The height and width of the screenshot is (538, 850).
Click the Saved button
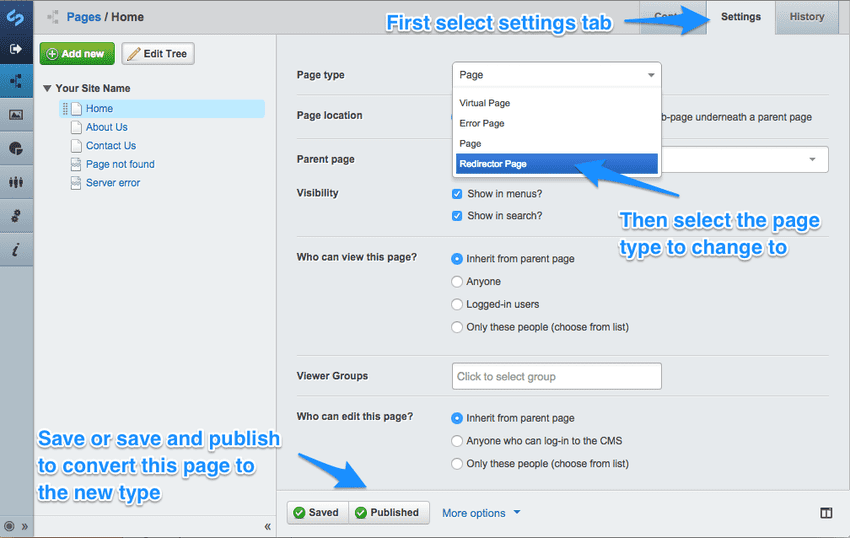pyautogui.click(x=317, y=513)
